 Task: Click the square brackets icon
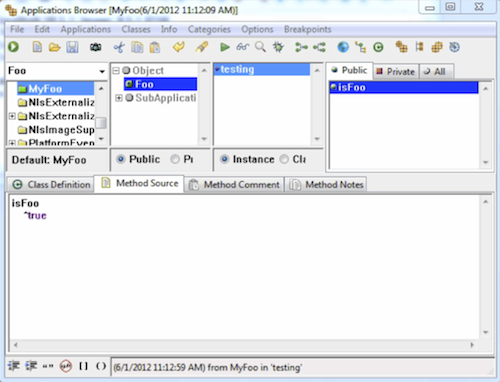pyautogui.click(x=83, y=366)
